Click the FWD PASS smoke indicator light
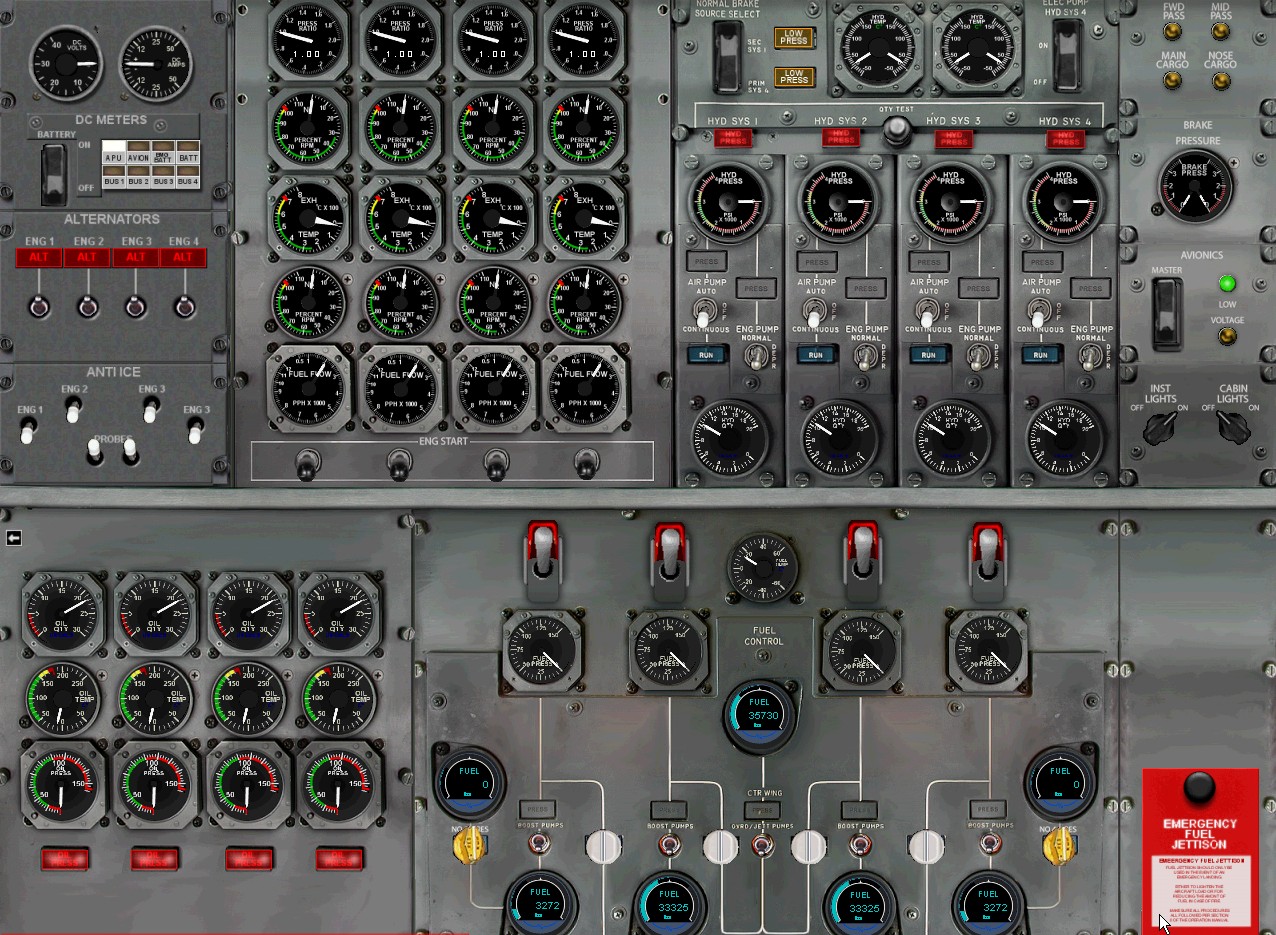 point(1173,32)
